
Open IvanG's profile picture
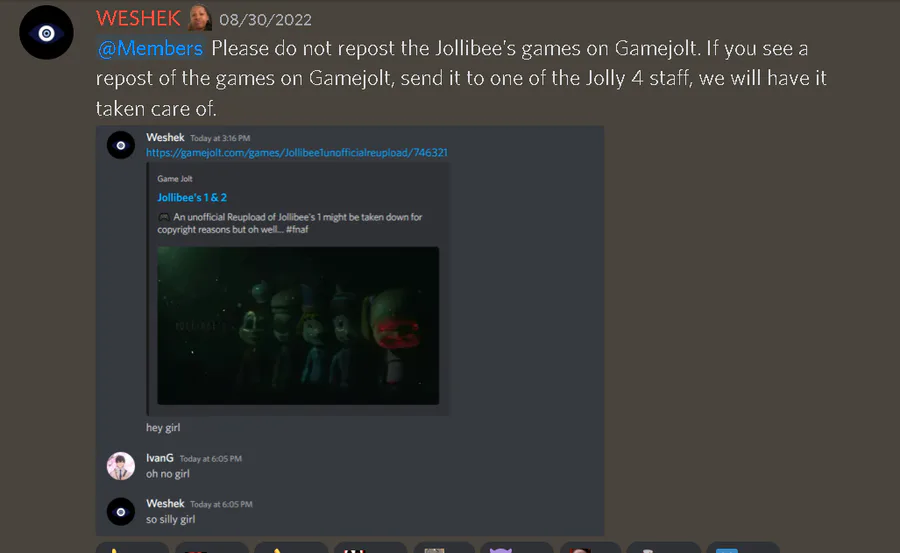click(x=121, y=466)
